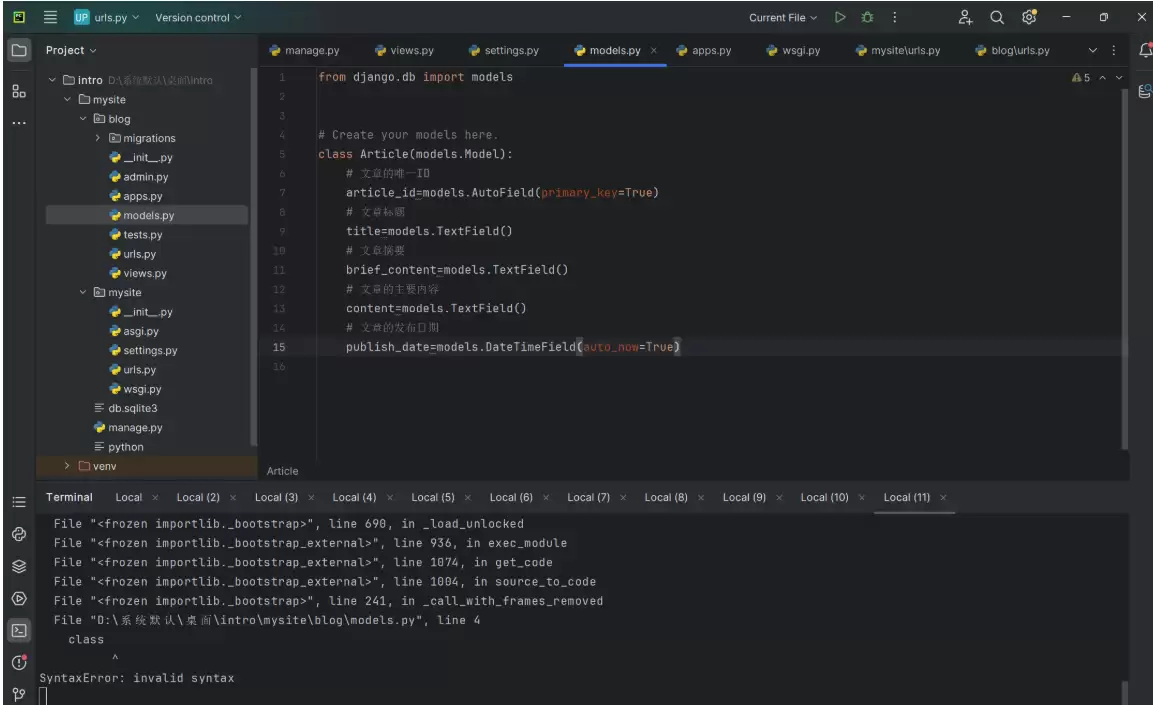Click code line 15 publish_date
The image size is (1153, 705).
(x=513, y=347)
